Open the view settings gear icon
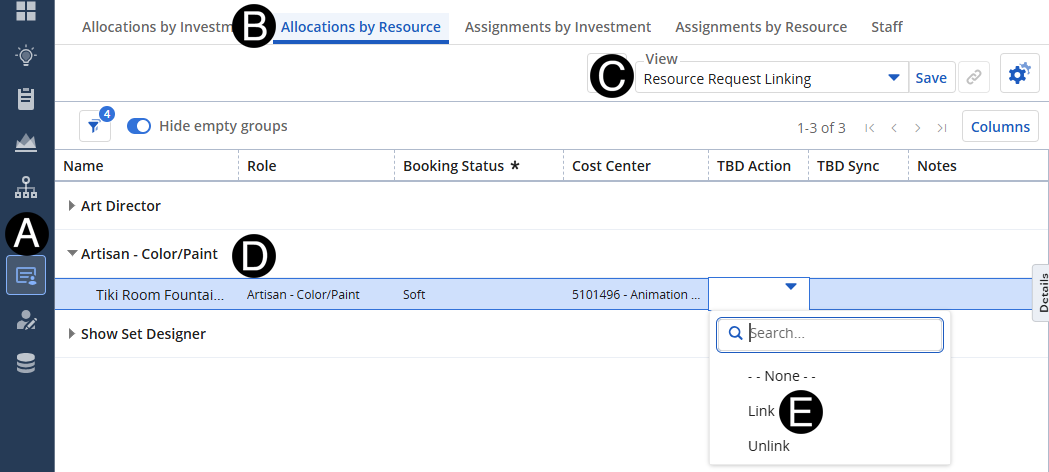 pyautogui.click(x=1019, y=75)
